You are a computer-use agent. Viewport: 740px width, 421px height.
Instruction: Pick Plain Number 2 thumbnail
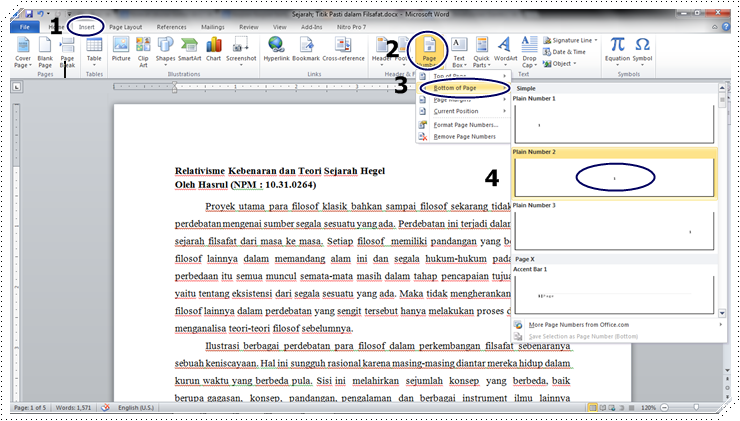(614, 177)
